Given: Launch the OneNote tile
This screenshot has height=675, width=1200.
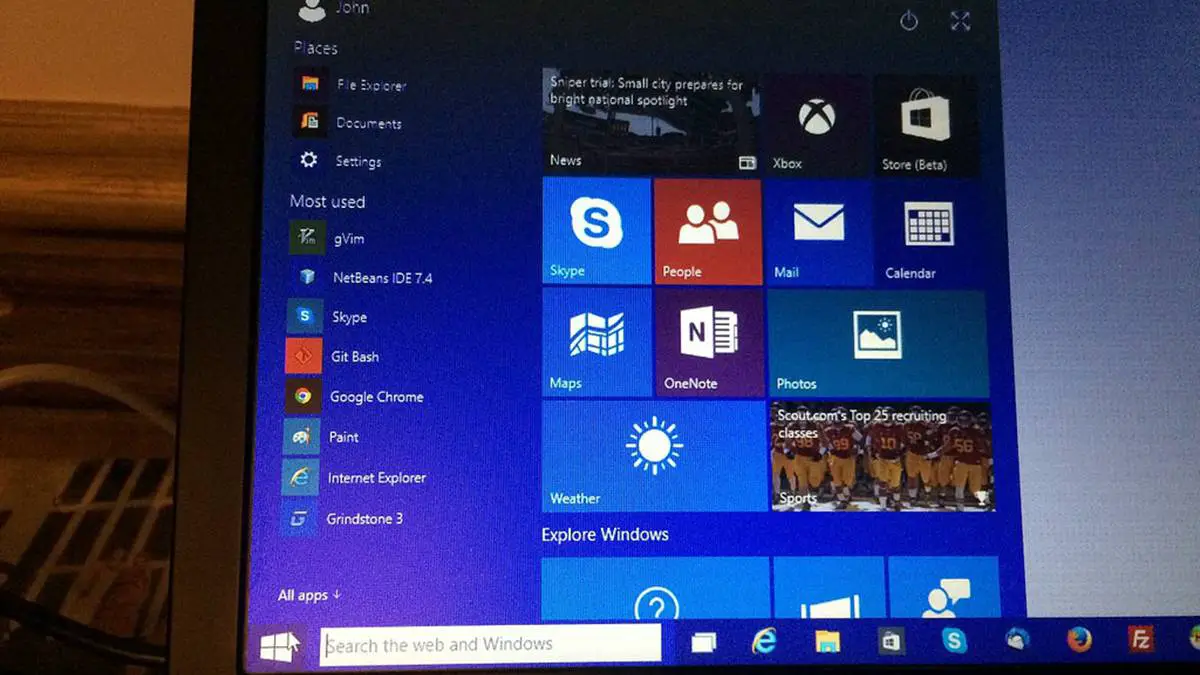Looking at the screenshot, I should tap(709, 343).
